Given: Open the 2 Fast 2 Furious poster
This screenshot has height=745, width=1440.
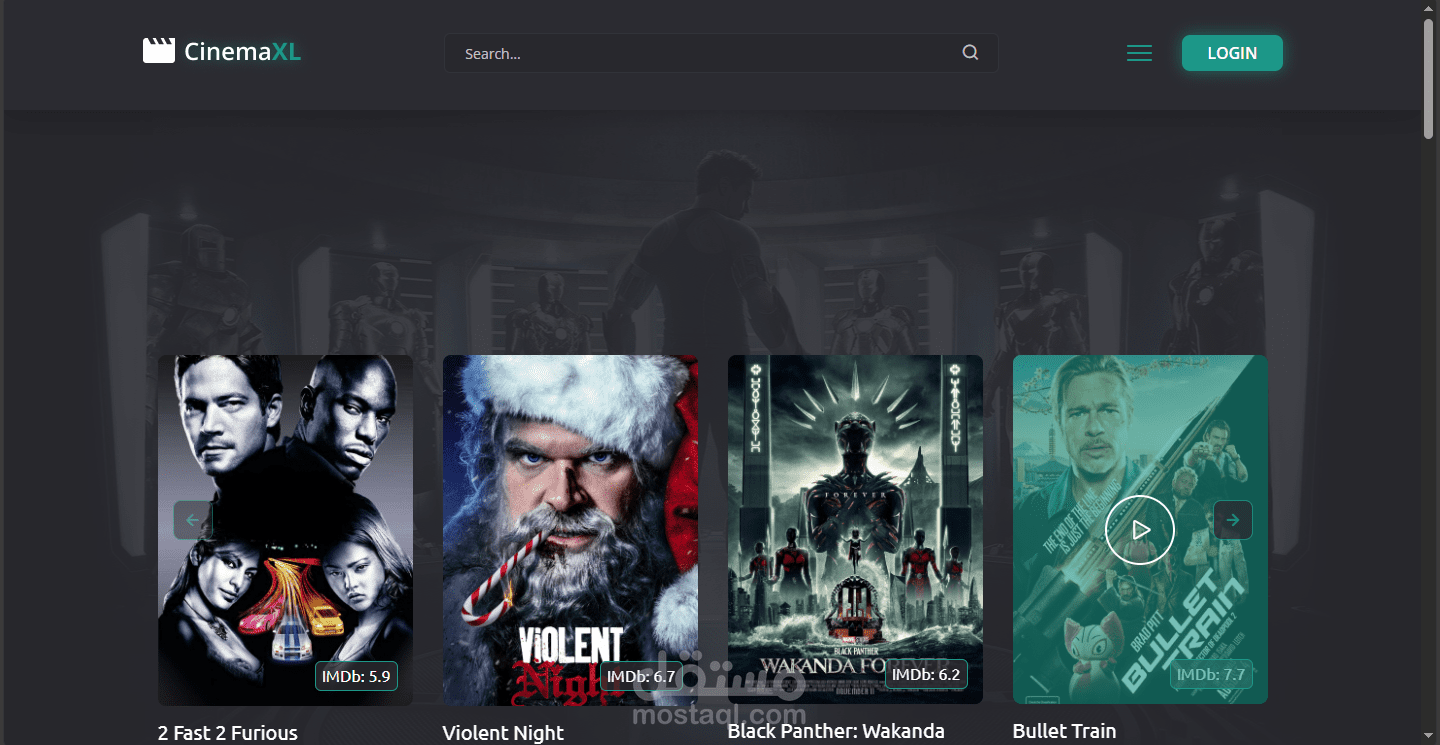Looking at the screenshot, I should [x=285, y=530].
